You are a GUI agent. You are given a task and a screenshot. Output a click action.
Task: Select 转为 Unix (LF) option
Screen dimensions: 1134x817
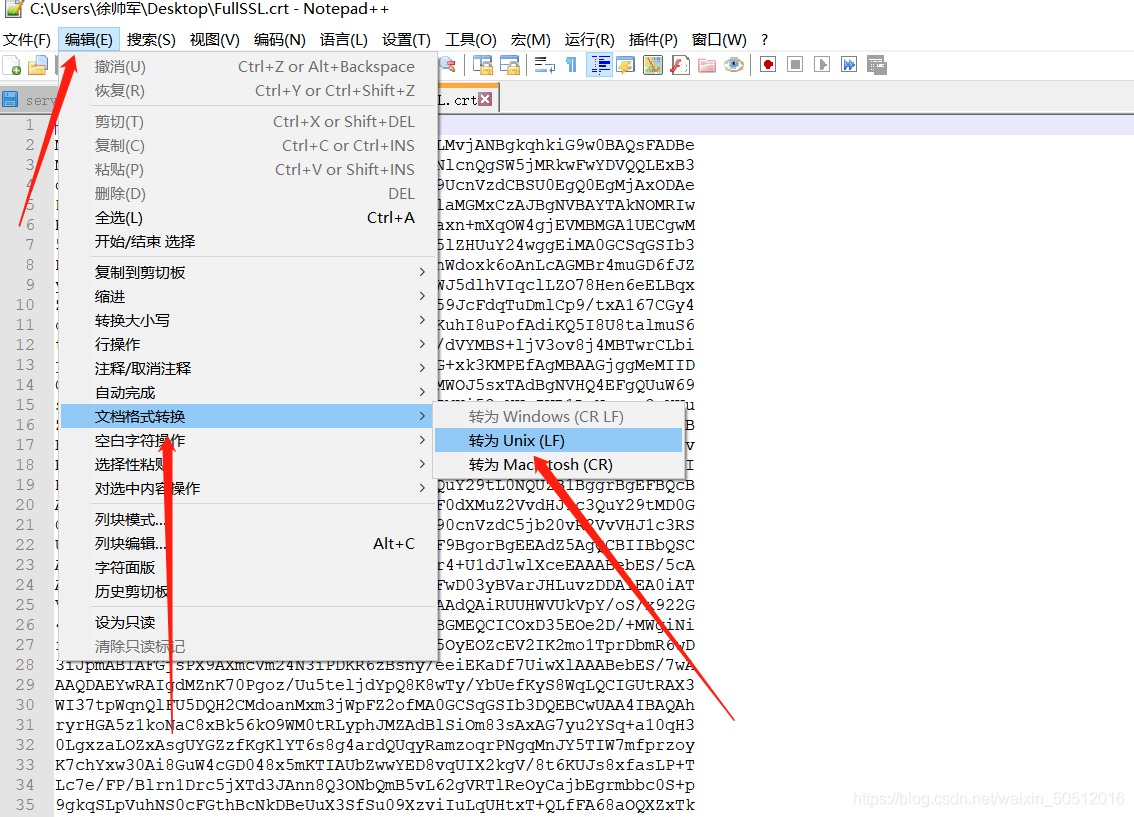558,440
